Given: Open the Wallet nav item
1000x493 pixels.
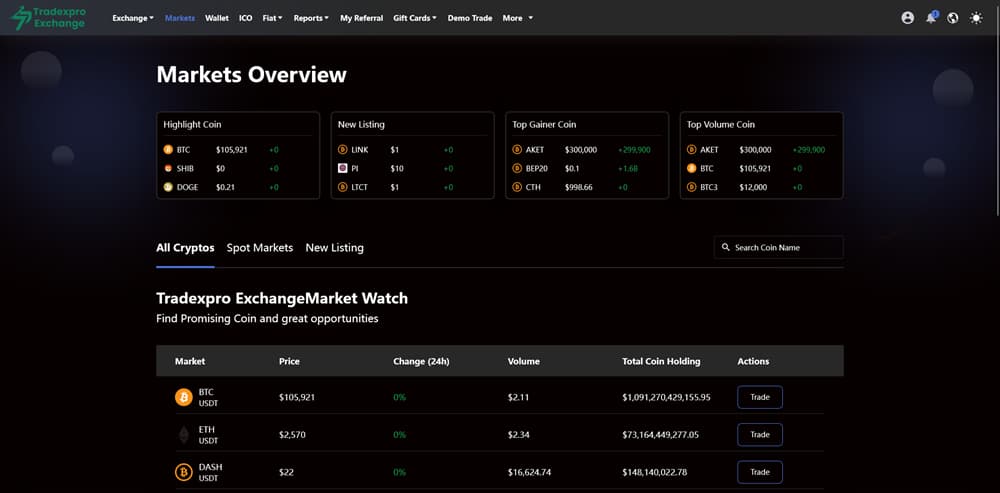Looking at the screenshot, I should click(217, 18).
